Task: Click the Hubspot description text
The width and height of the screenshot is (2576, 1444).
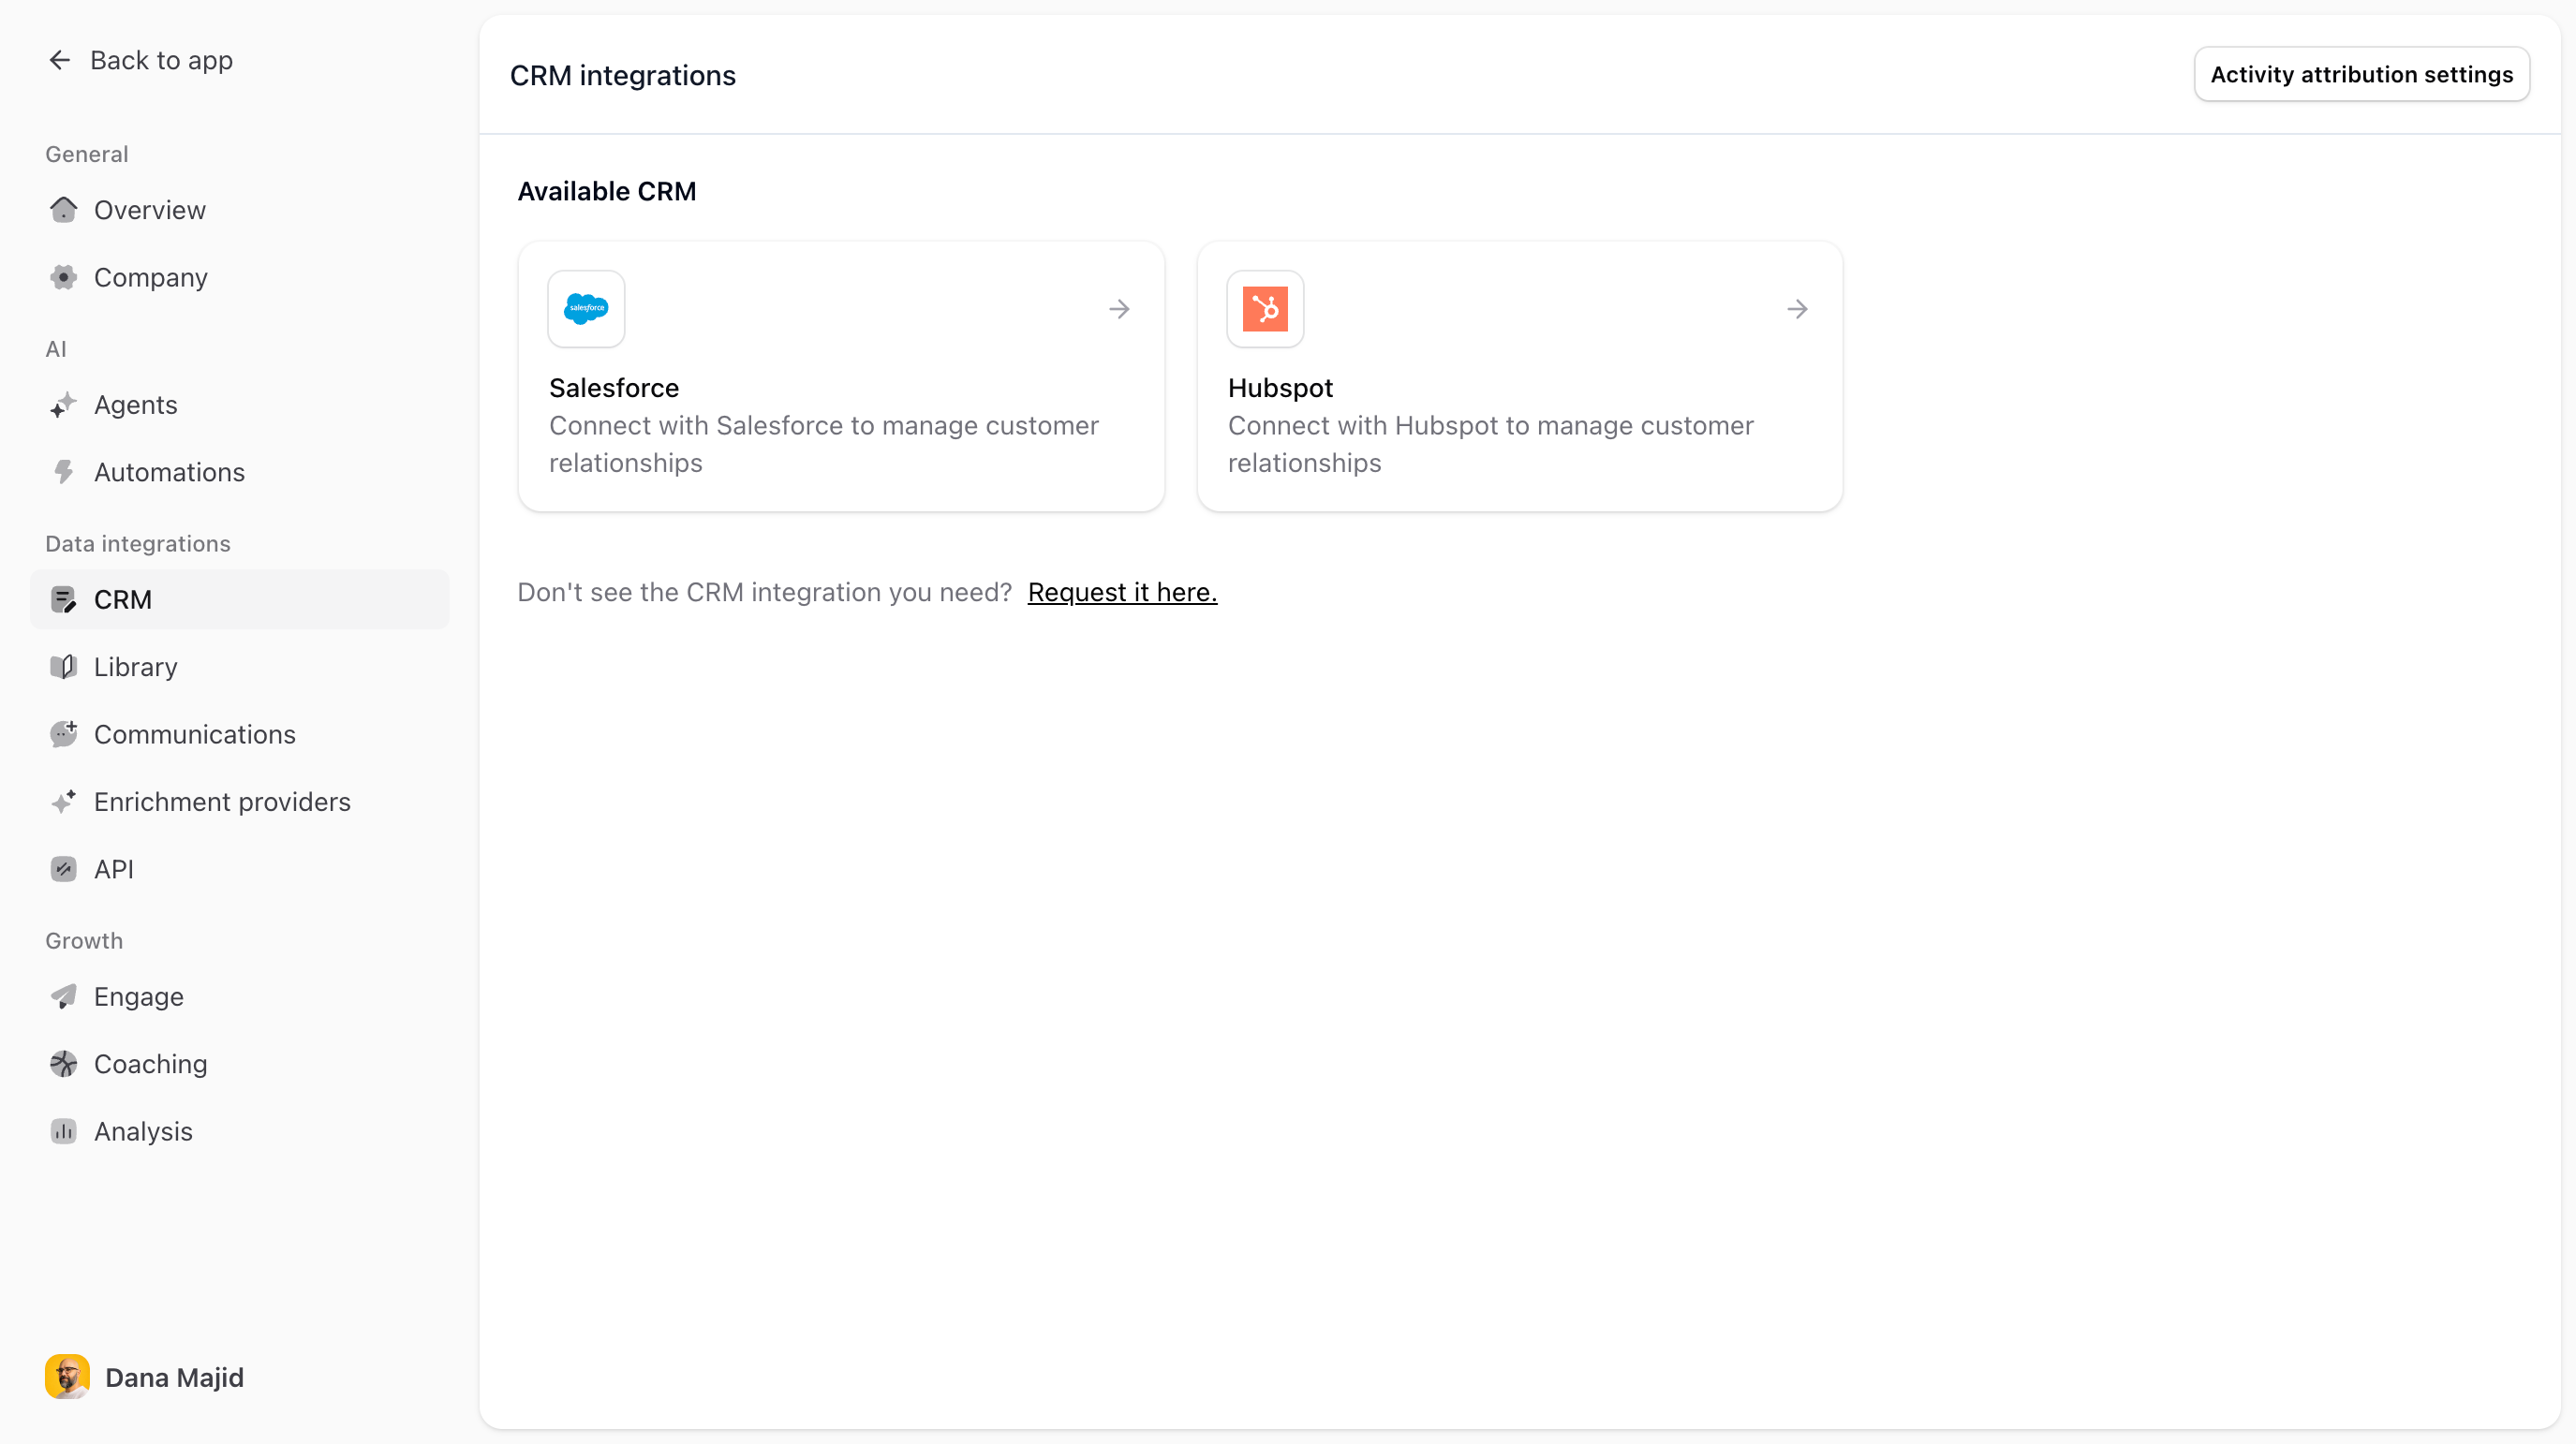Action: pyautogui.click(x=1490, y=444)
